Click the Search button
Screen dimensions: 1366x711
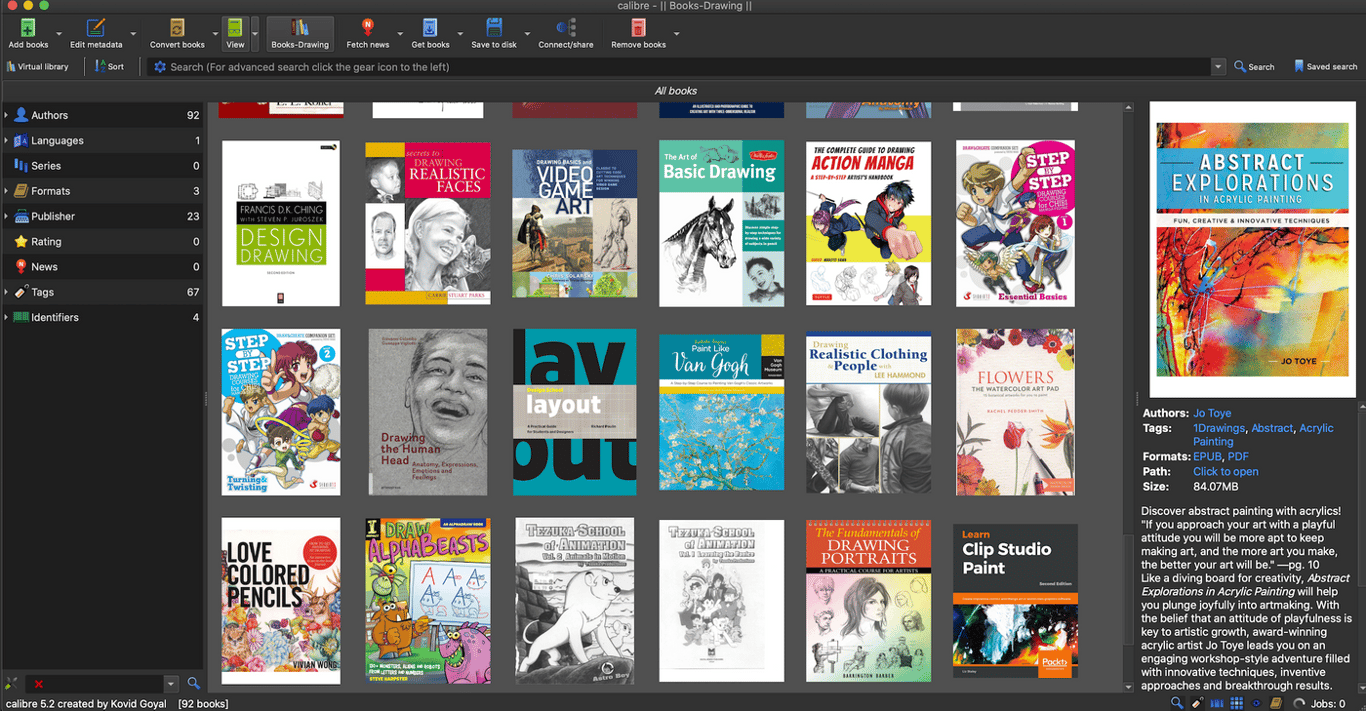(x=1254, y=67)
